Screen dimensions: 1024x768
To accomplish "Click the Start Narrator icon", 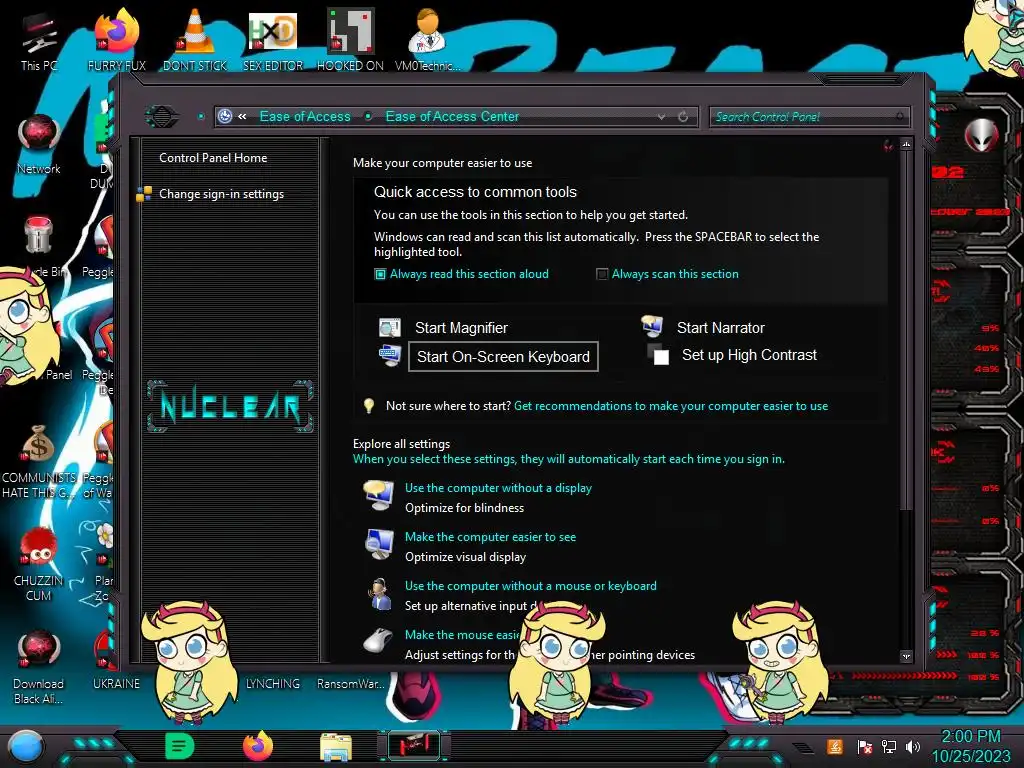I will pyautogui.click(x=652, y=326).
